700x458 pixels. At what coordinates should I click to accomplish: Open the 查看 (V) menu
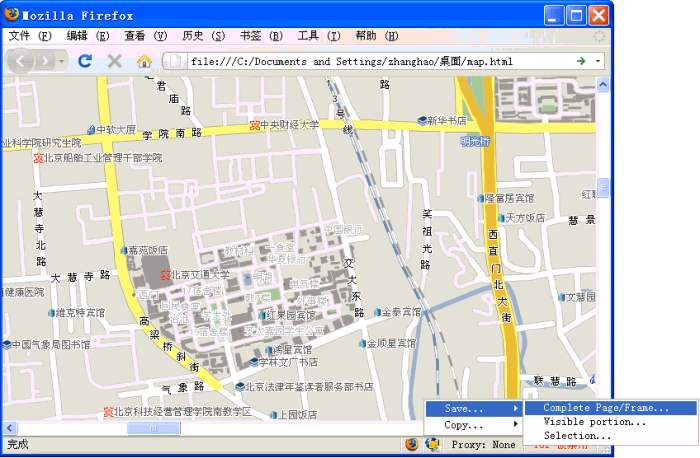pyautogui.click(x=146, y=36)
